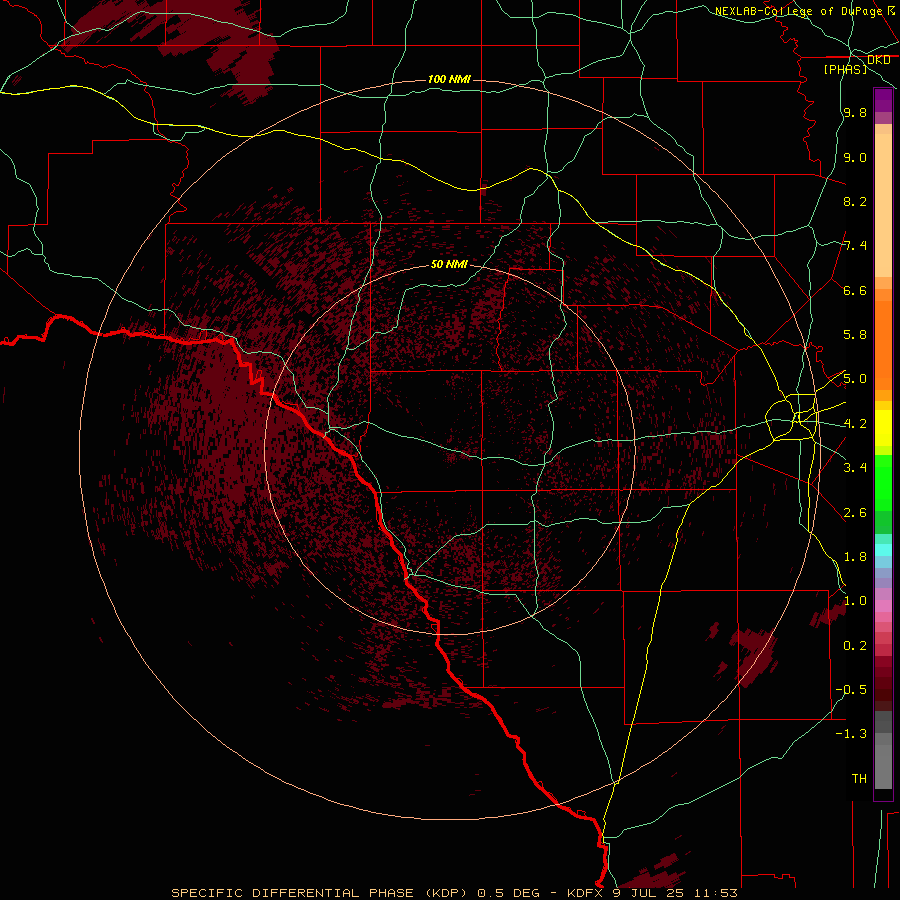Click the gray bottom segment of the color bar
The width and height of the screenshot is (900, 900).
click(883, 767)
